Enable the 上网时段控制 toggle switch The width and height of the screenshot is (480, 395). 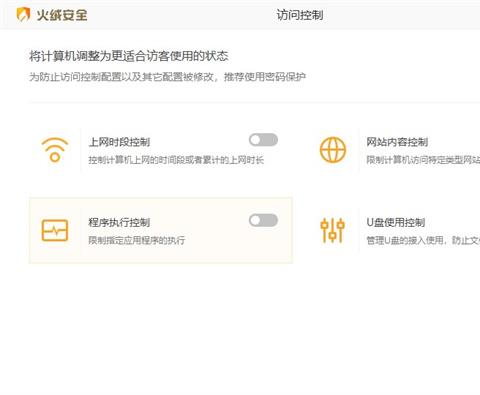tap(263, 140)
